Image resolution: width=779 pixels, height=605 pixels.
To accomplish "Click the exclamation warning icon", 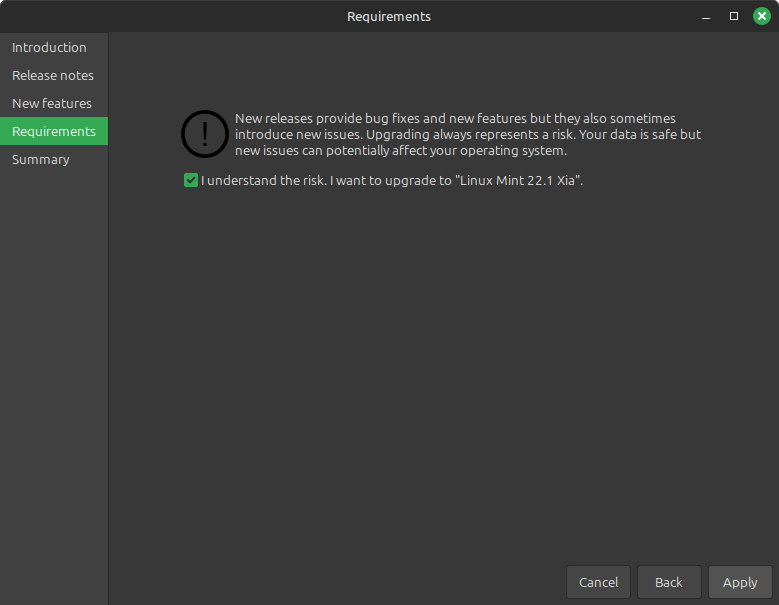I will coord(204,134).
